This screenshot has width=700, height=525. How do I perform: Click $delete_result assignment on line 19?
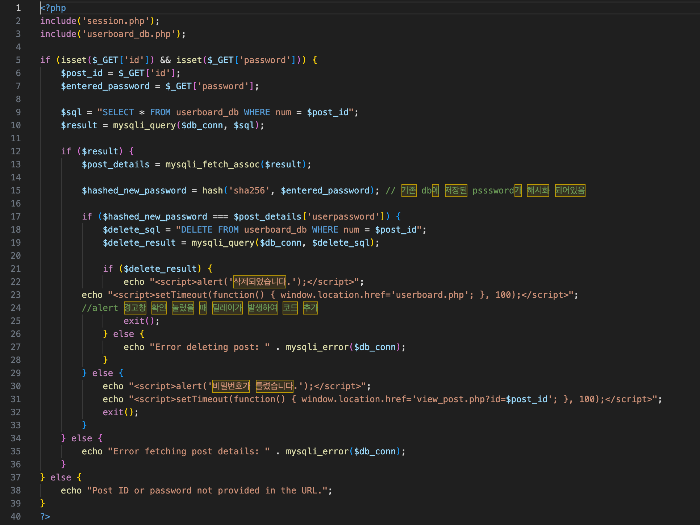click(x=241, y=243)
